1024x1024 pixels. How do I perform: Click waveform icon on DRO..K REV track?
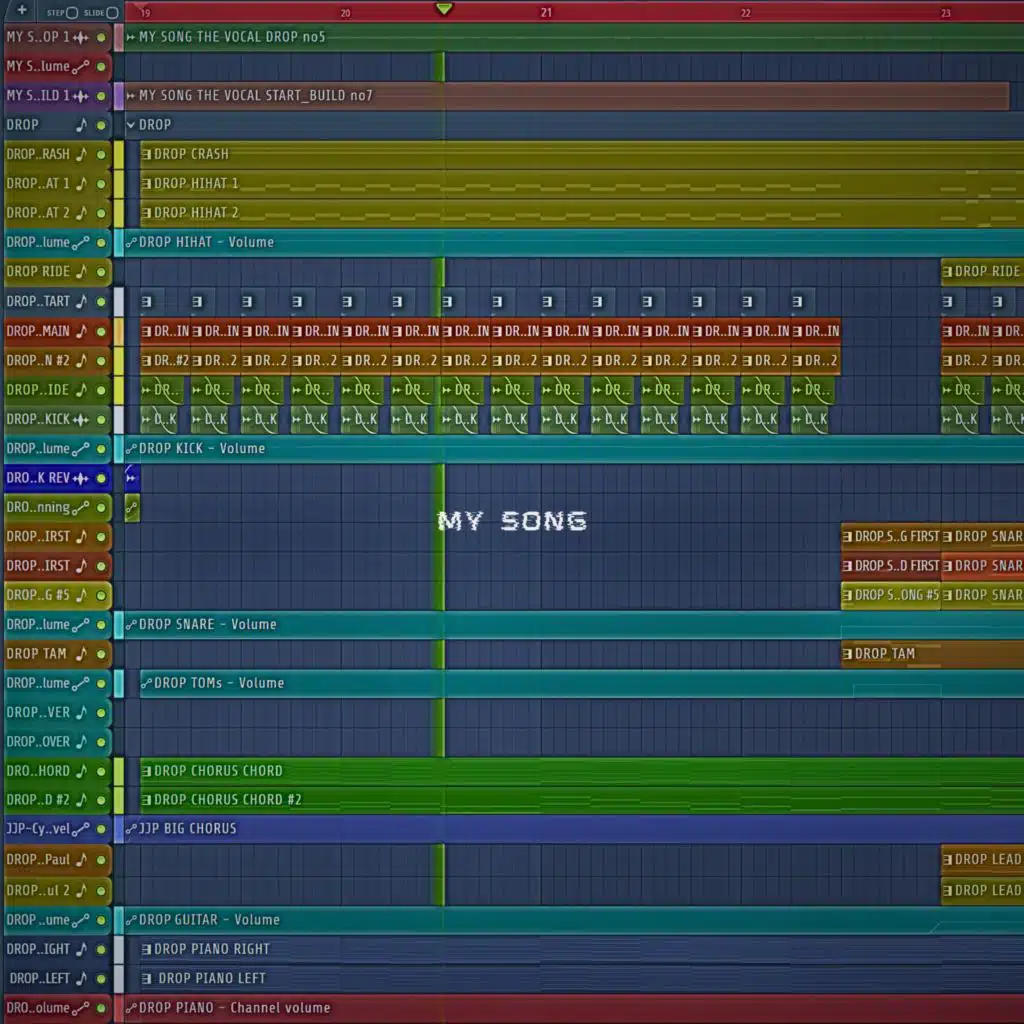point(82,478)
